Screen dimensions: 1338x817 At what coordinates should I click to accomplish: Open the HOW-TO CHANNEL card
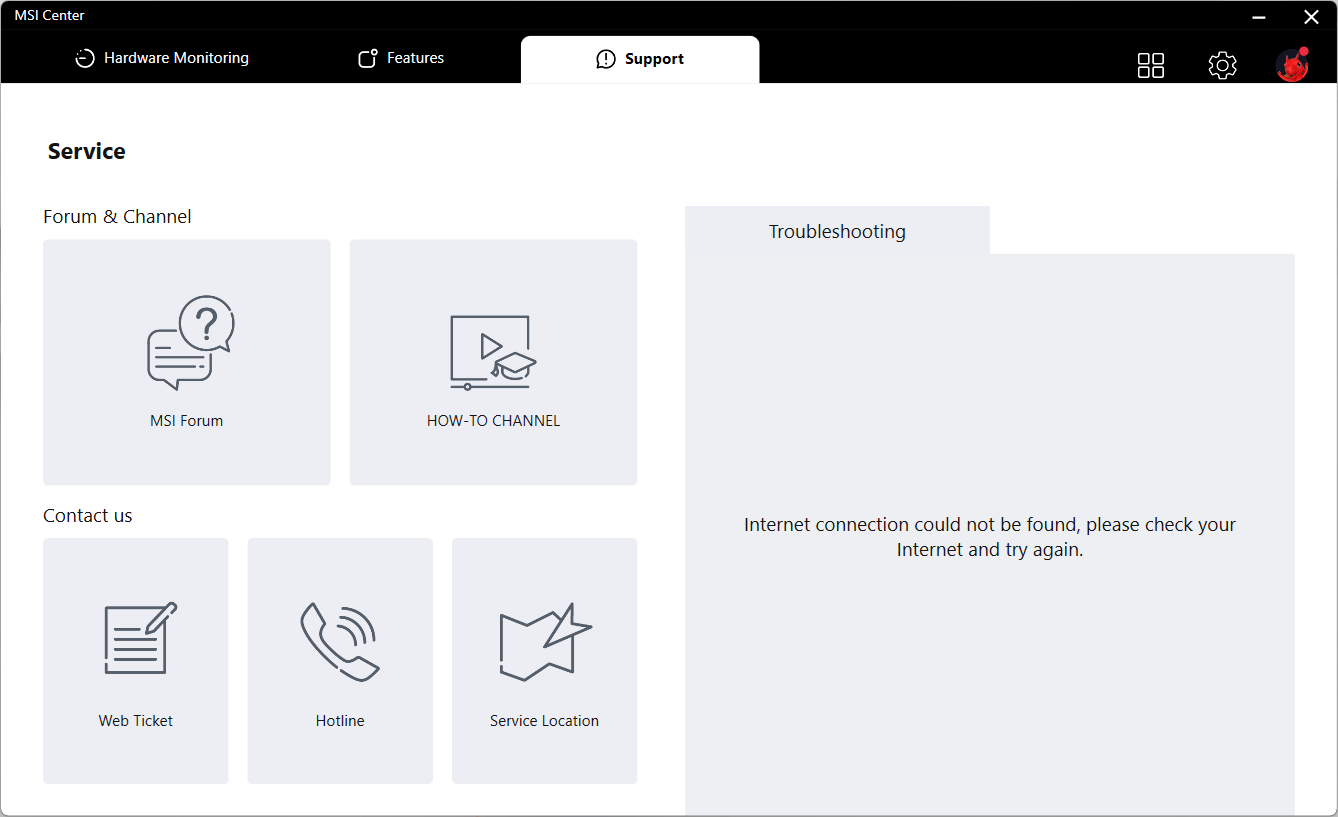click(493, 362)
